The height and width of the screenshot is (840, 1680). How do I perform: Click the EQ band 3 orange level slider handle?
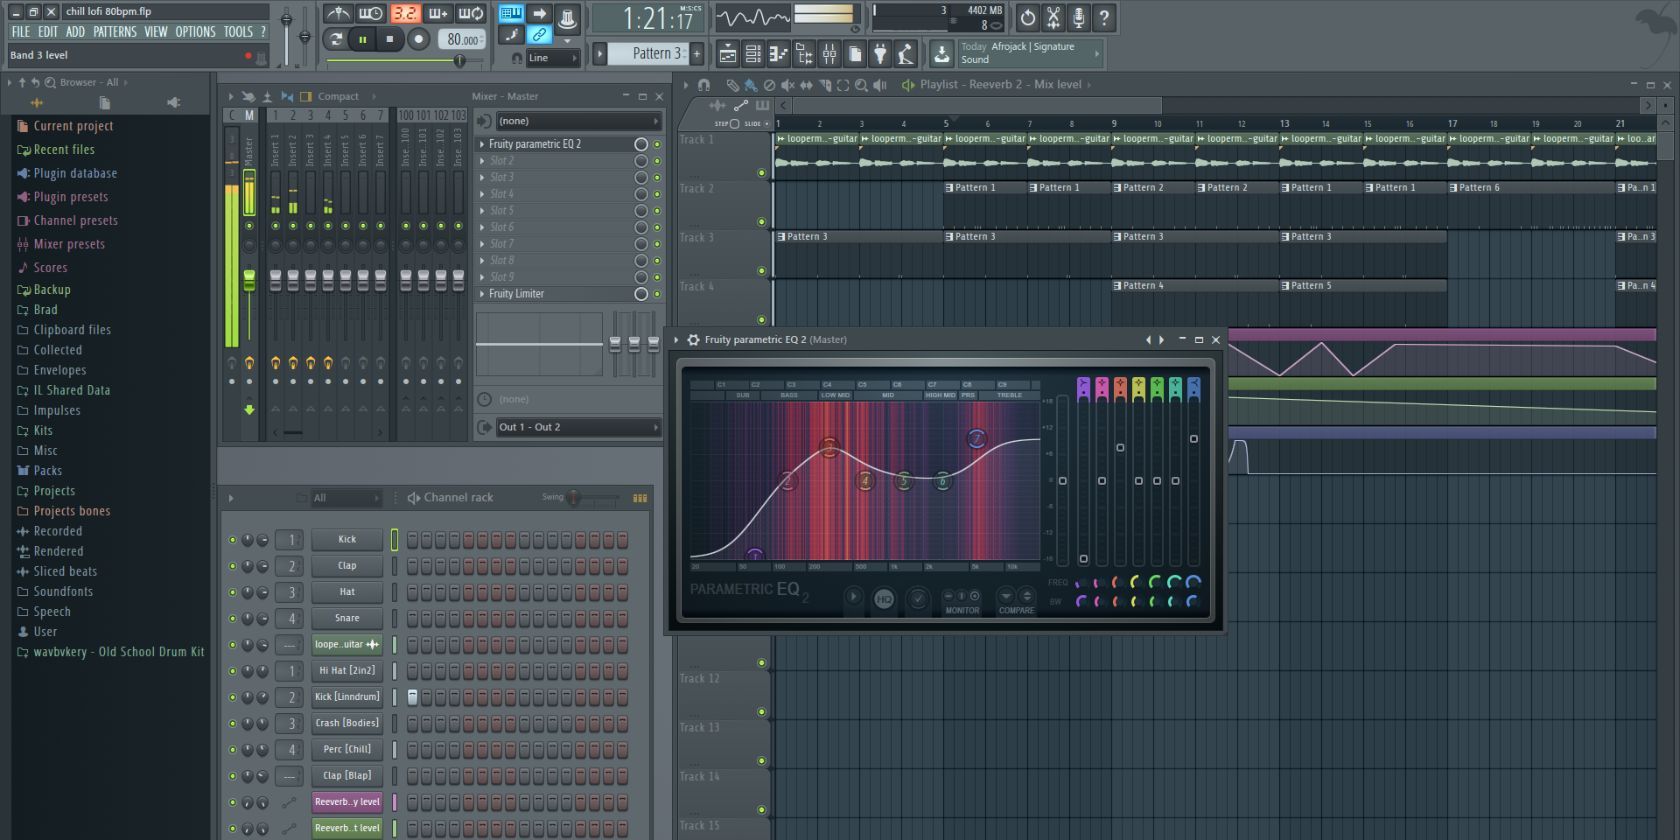(x=1120, y=448)
